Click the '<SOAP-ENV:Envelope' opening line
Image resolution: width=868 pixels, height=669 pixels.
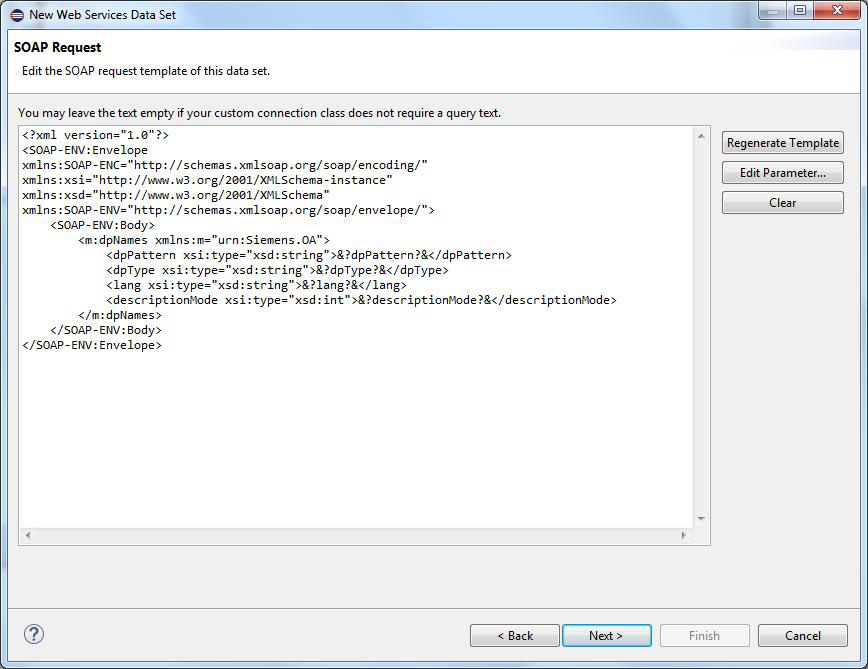pyautogui.click(x=85, y=150)
